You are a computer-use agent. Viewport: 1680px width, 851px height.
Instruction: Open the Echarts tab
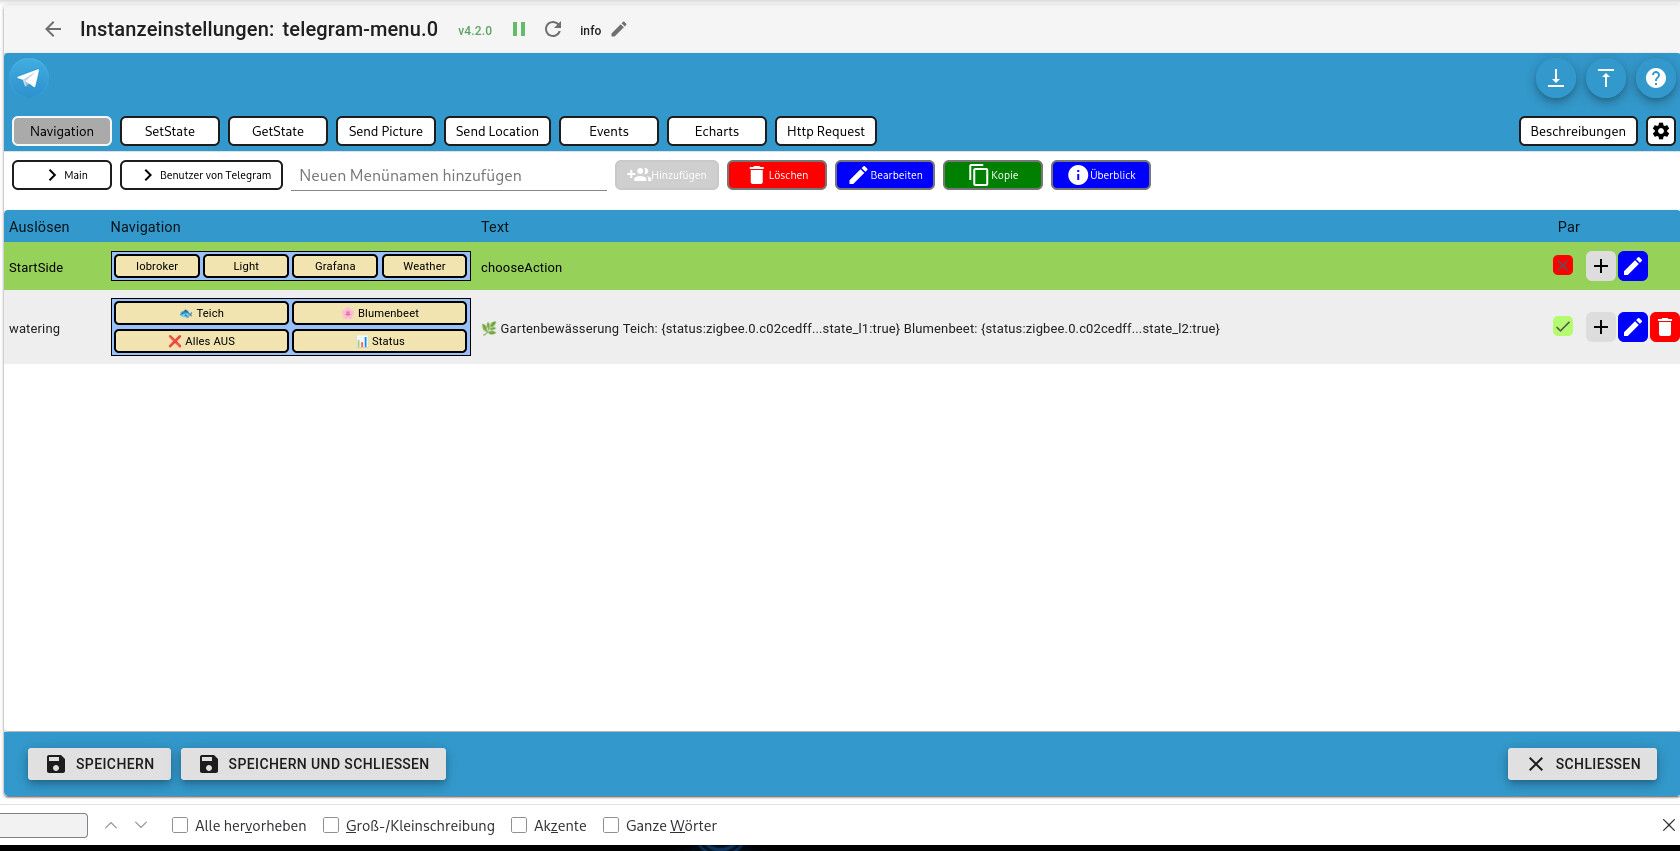[717, 131]
